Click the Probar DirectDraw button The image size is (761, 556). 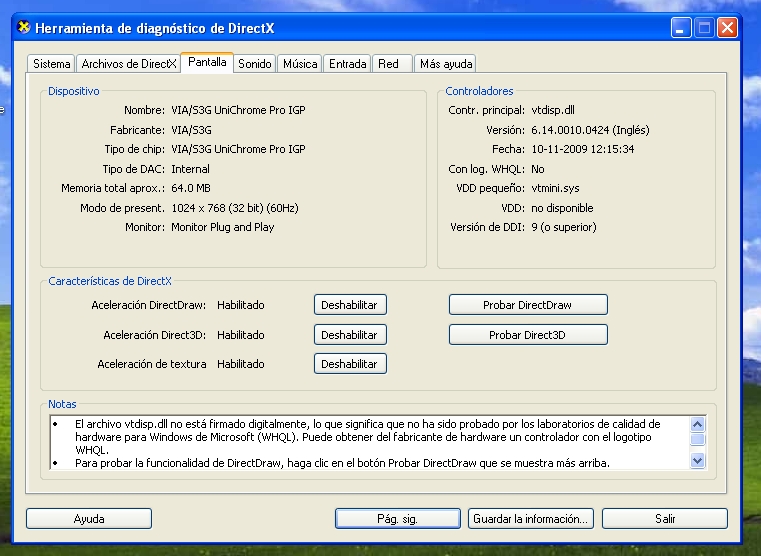click(528, 305)
